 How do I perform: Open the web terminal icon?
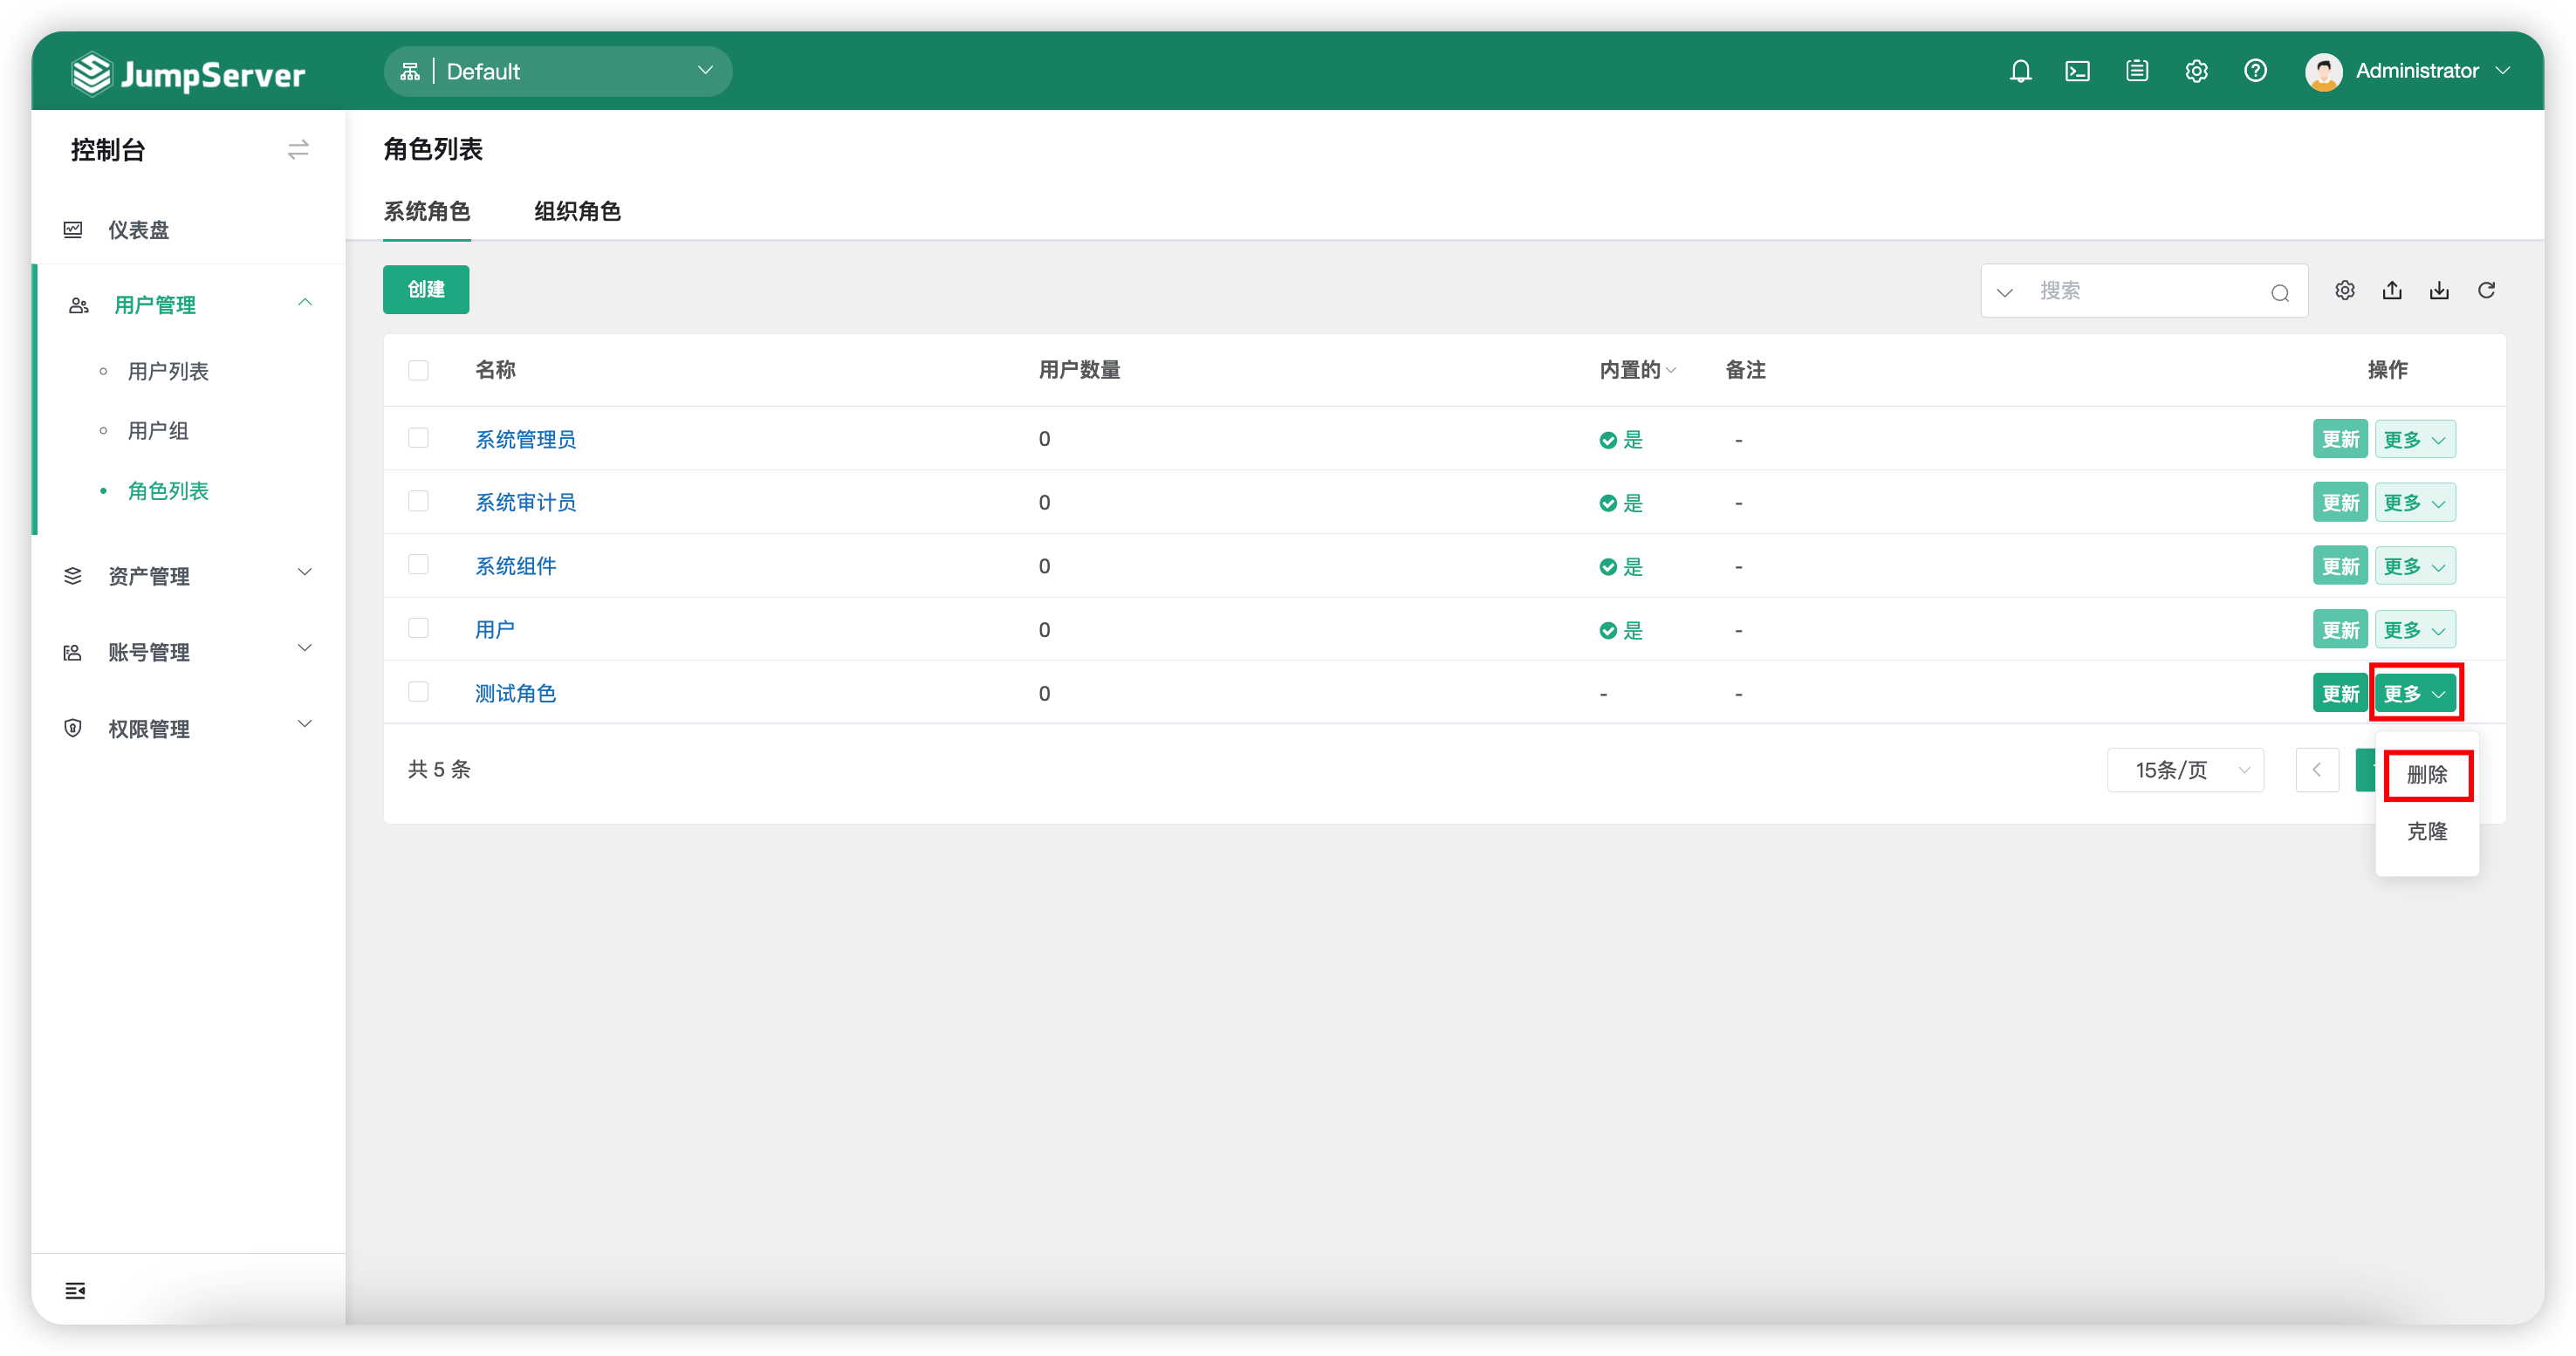[x=2077, y=71]
